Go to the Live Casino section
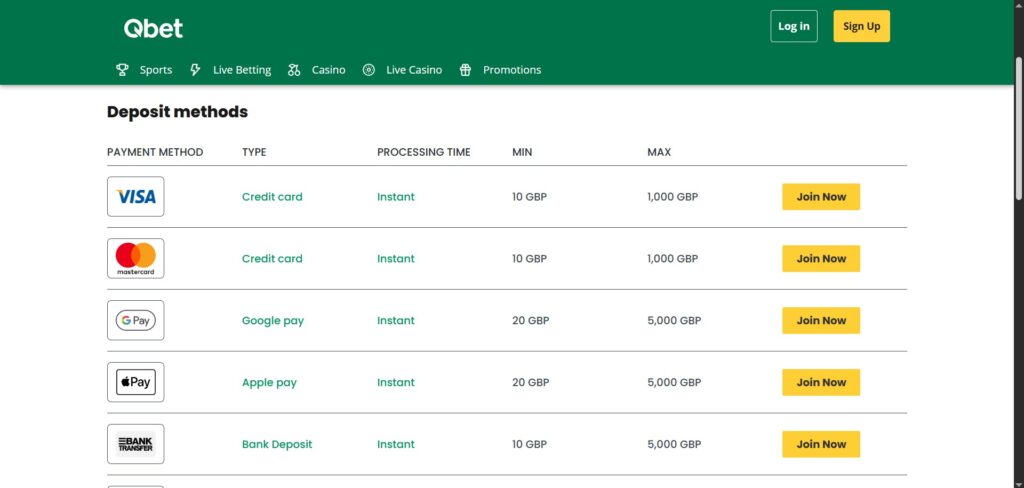1024x488 pixels. (x=414, y=70)
